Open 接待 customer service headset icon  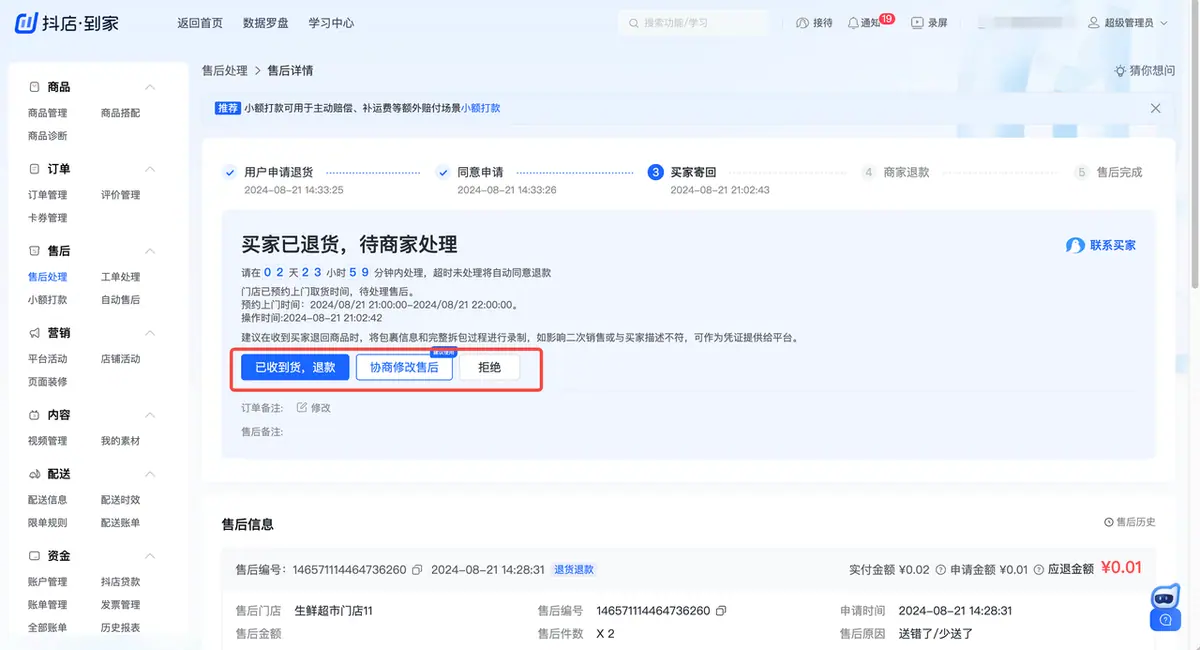click(802, 23)
